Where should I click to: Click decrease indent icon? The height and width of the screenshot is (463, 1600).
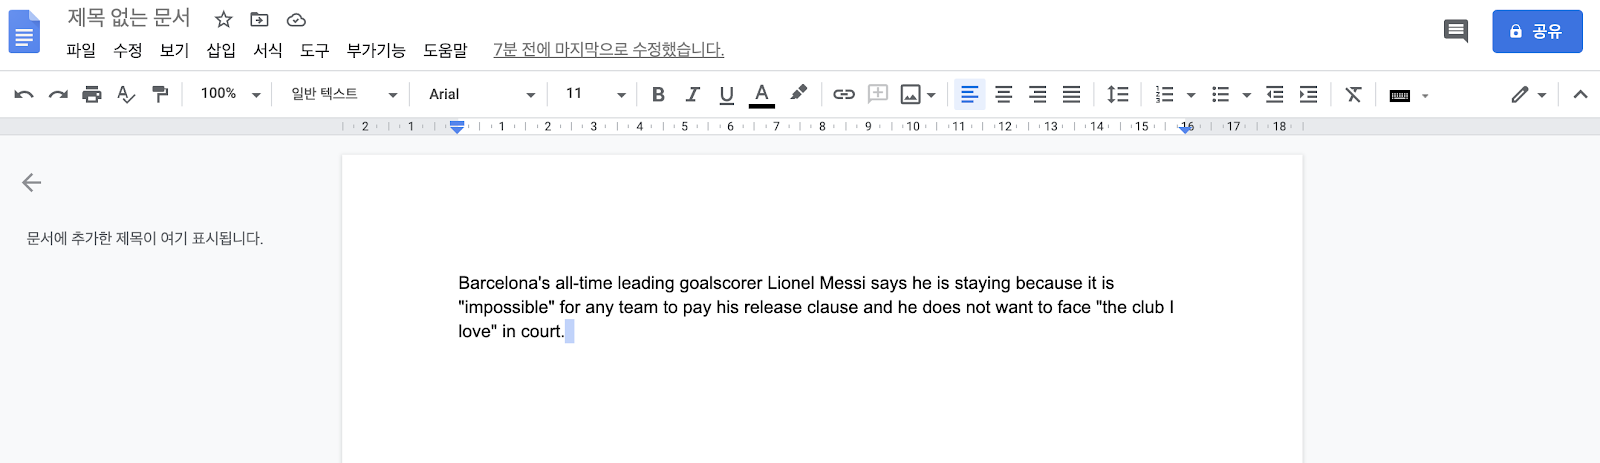pos(1274,94)
